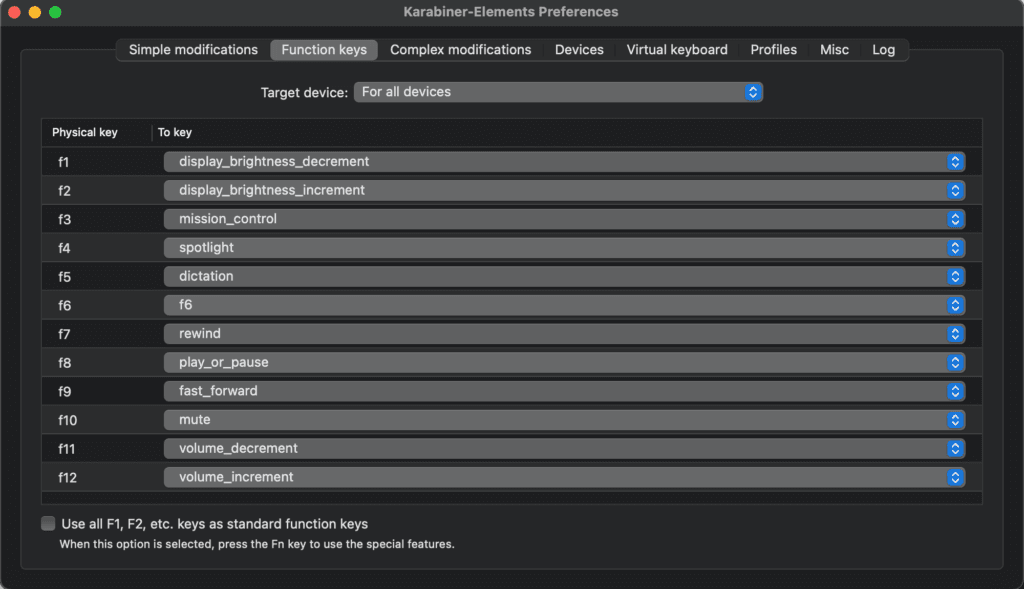Open the f8 play_or_pause dropdown
Image resolution: width=1024 pixels, height=589 pixels.
[x=564, y=362]
